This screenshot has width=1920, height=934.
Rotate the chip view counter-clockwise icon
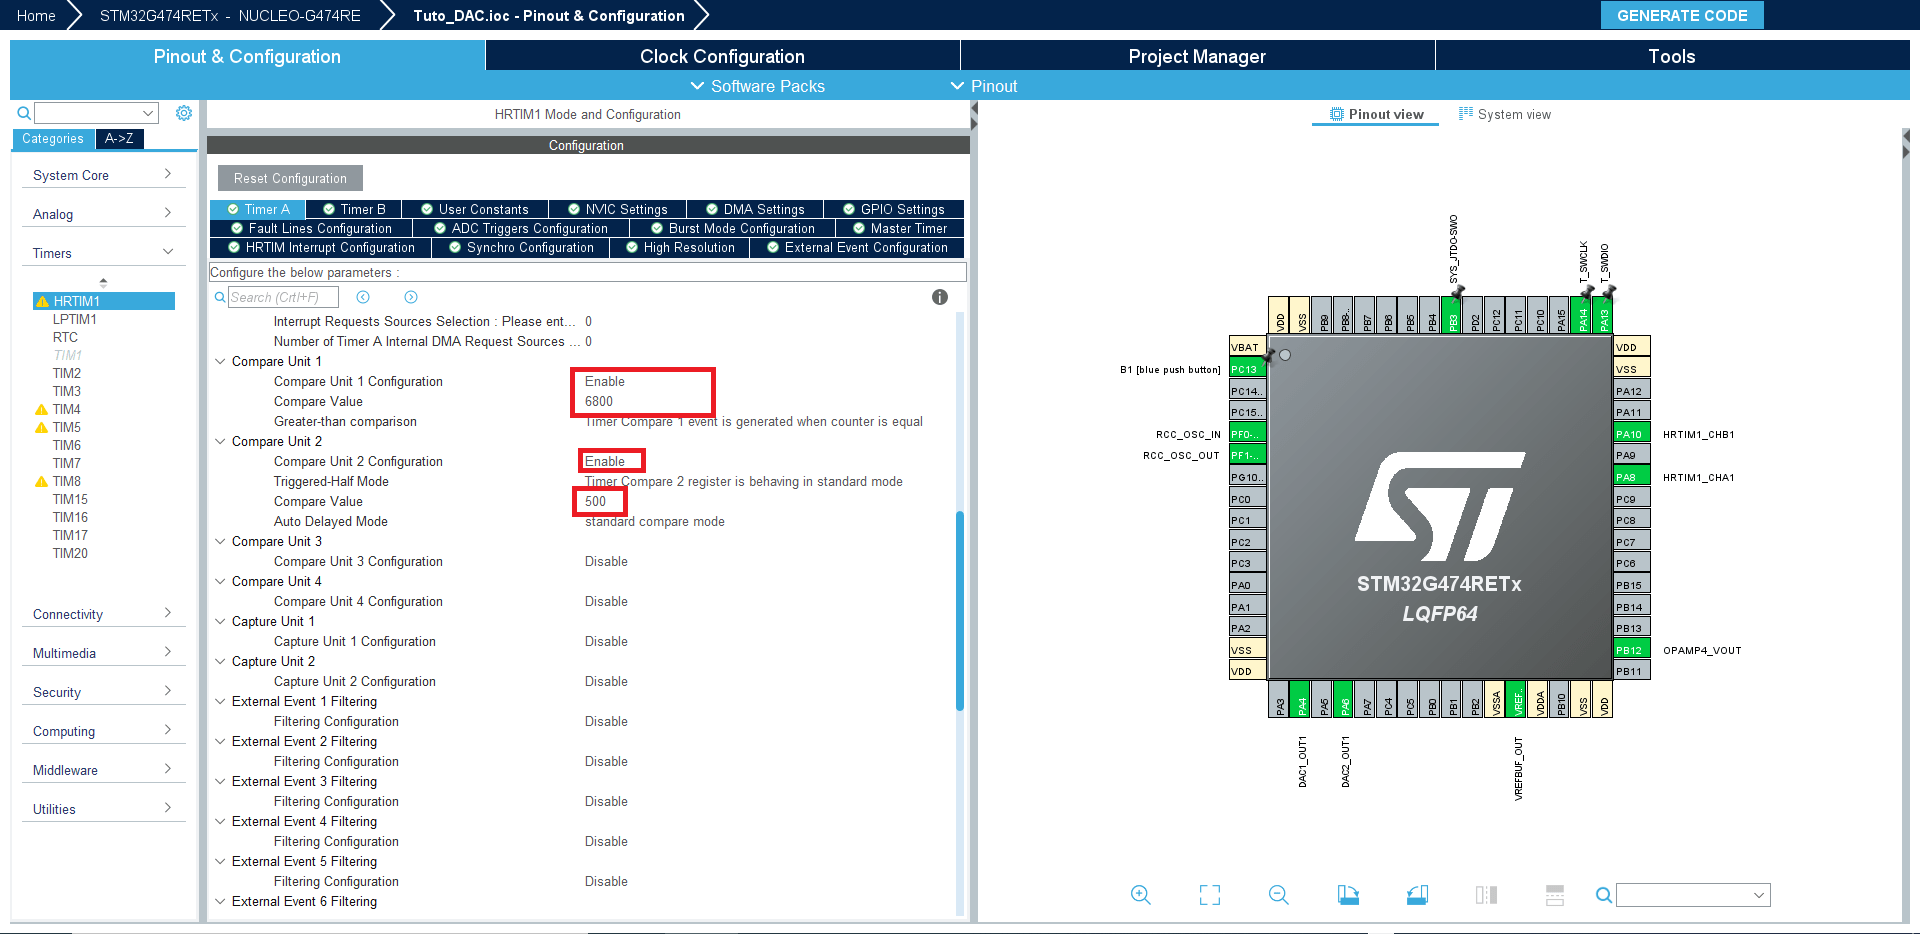point(1417,895)
